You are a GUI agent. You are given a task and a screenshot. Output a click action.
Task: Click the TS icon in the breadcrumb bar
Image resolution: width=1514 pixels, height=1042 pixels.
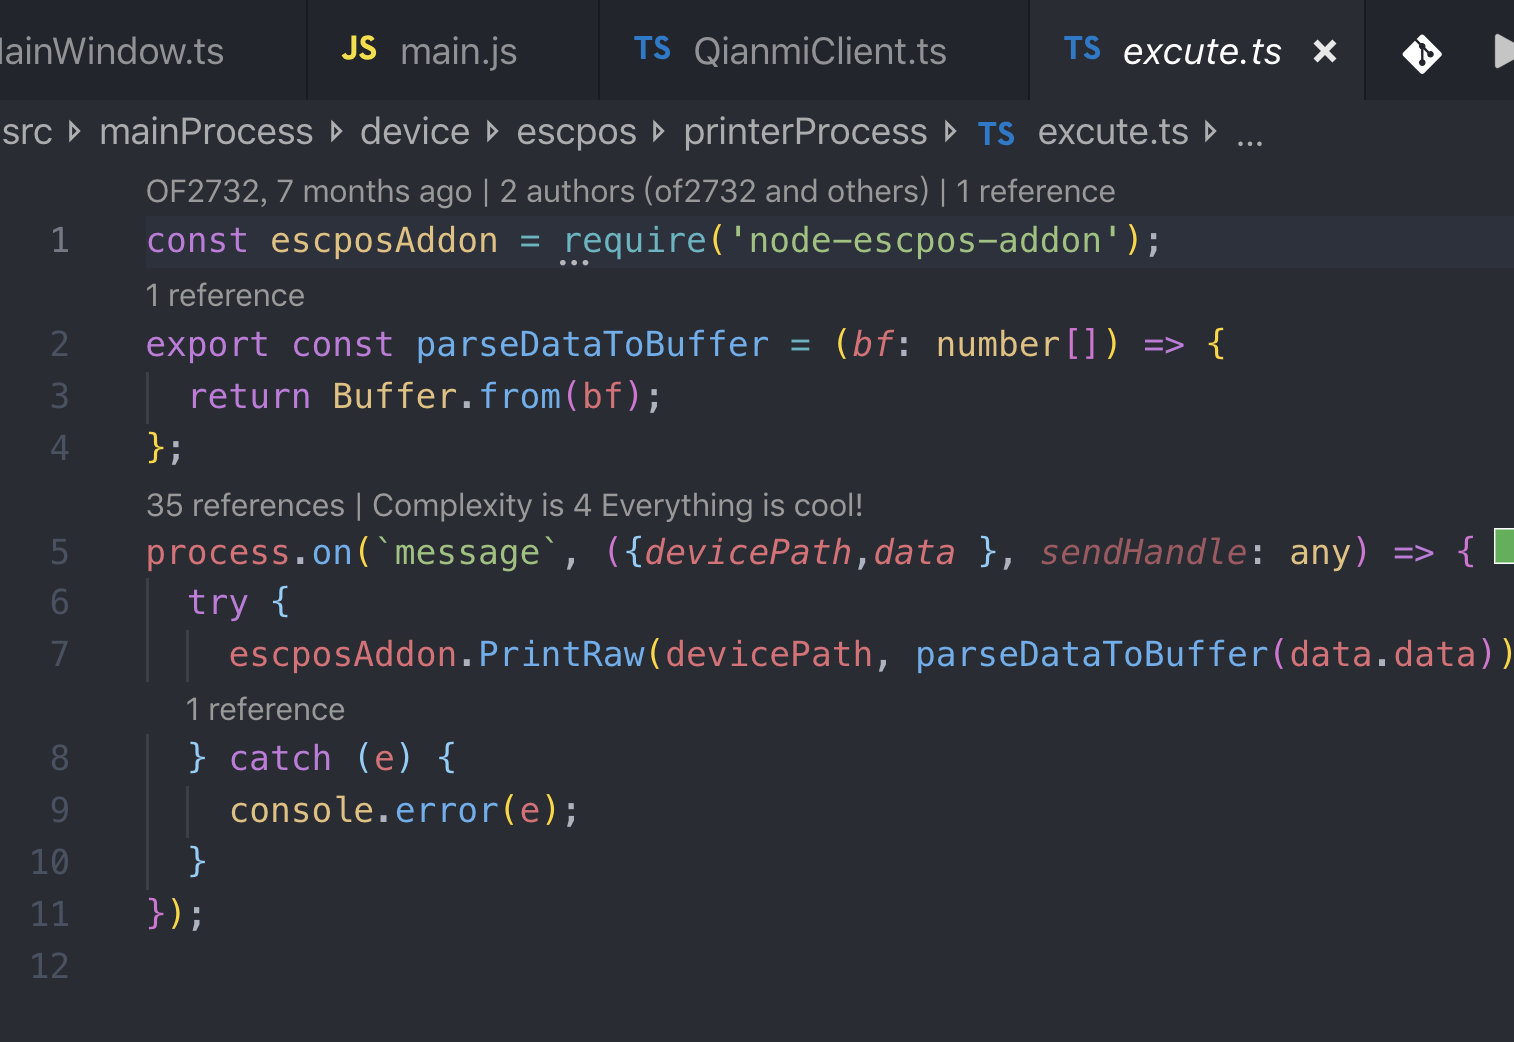click(x=996, y=132)
